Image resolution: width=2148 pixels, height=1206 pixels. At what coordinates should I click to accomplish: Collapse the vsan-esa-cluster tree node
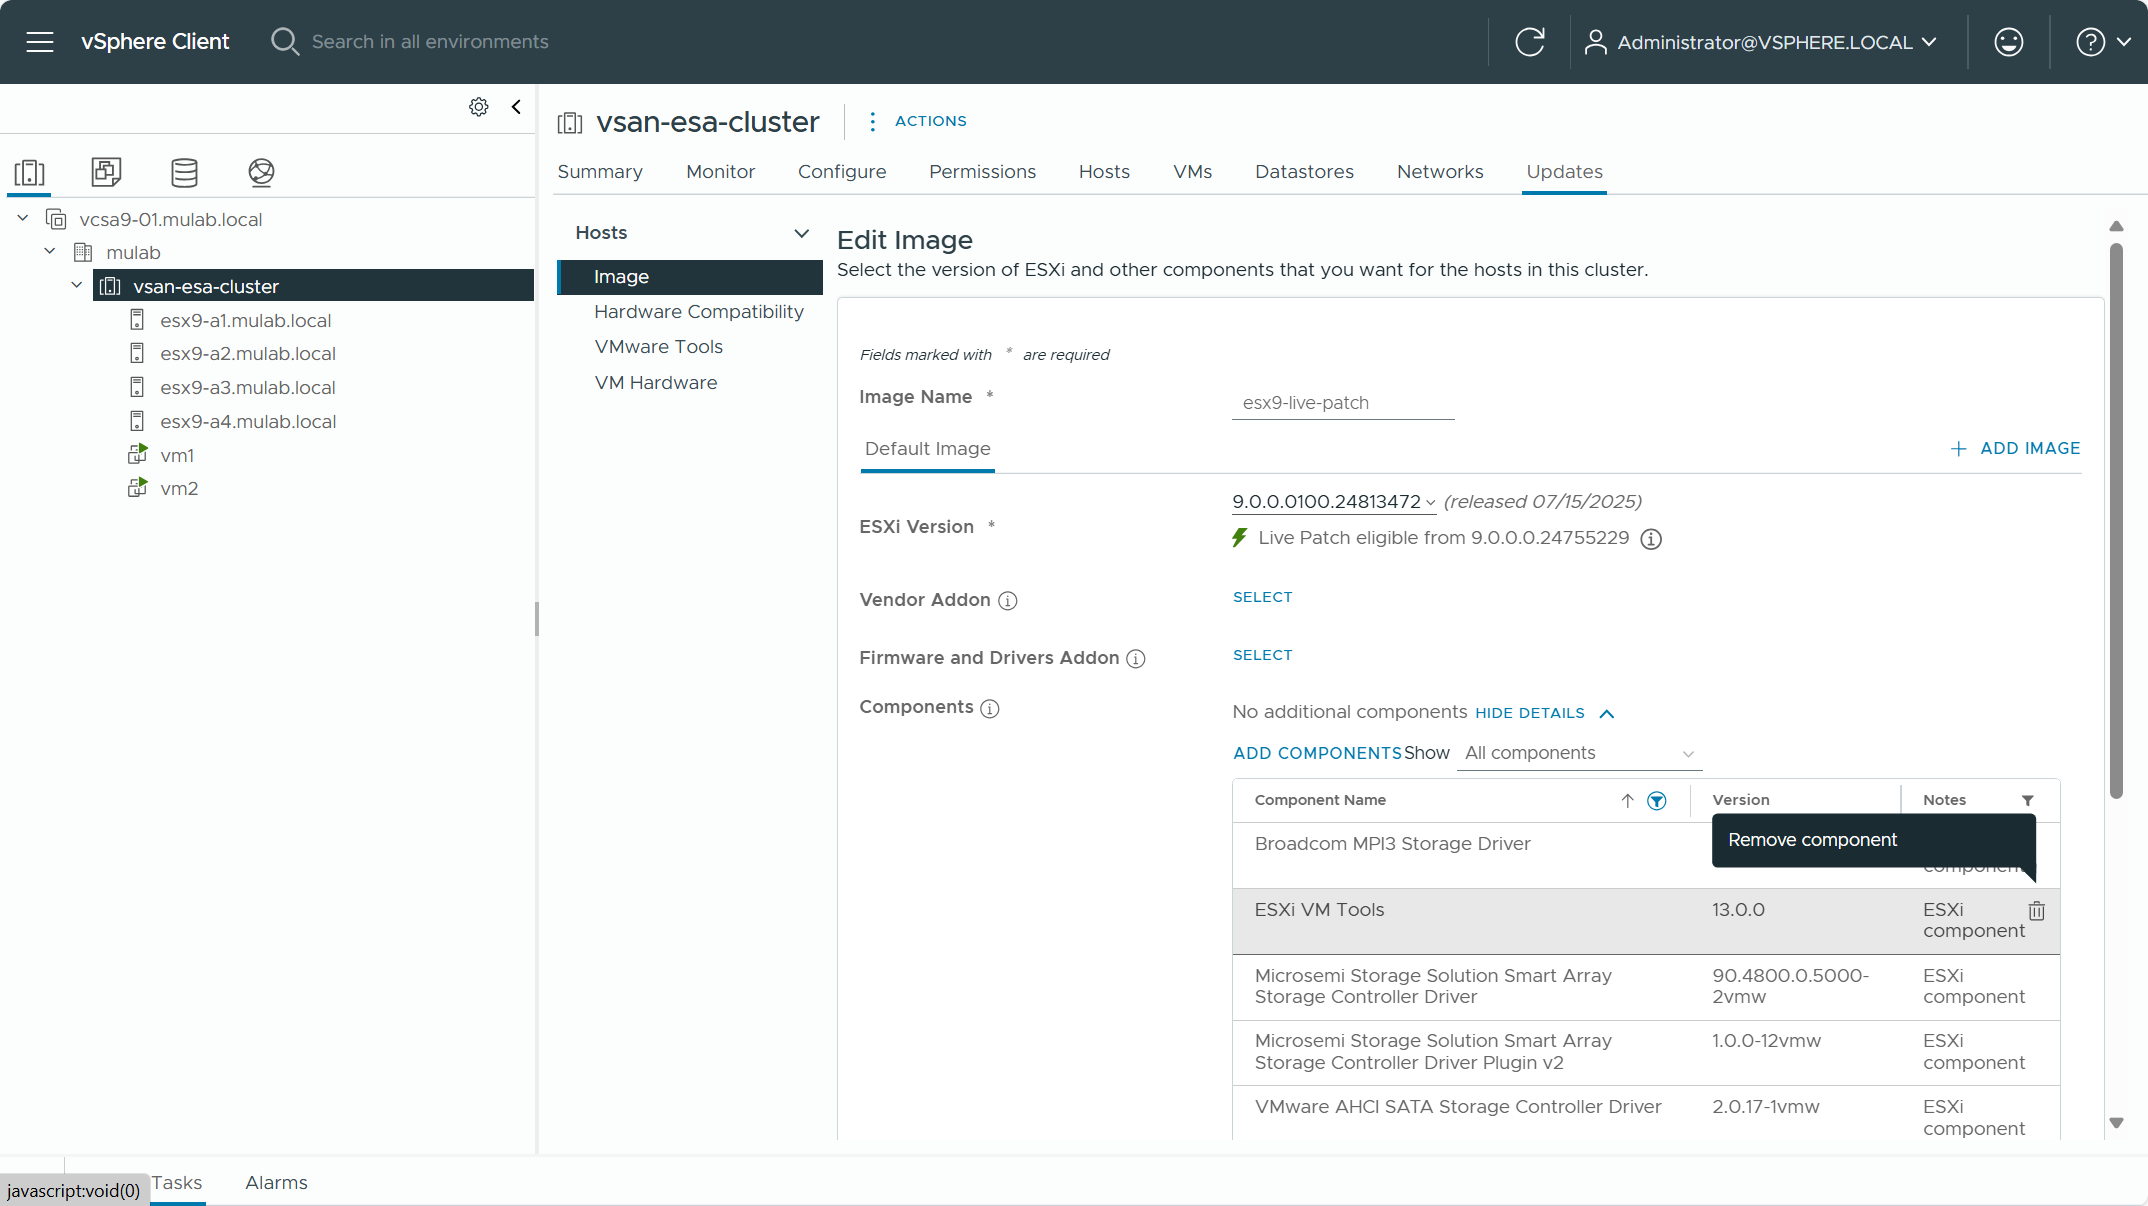(77, 286)
